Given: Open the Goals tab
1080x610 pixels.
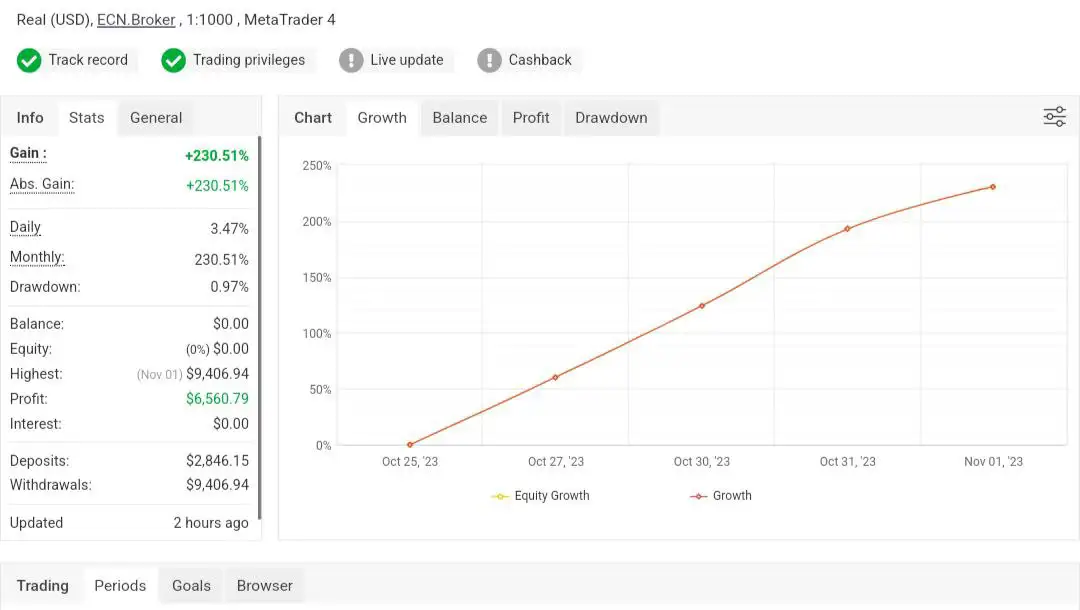Looking at the screenshot, I should 191,586.
